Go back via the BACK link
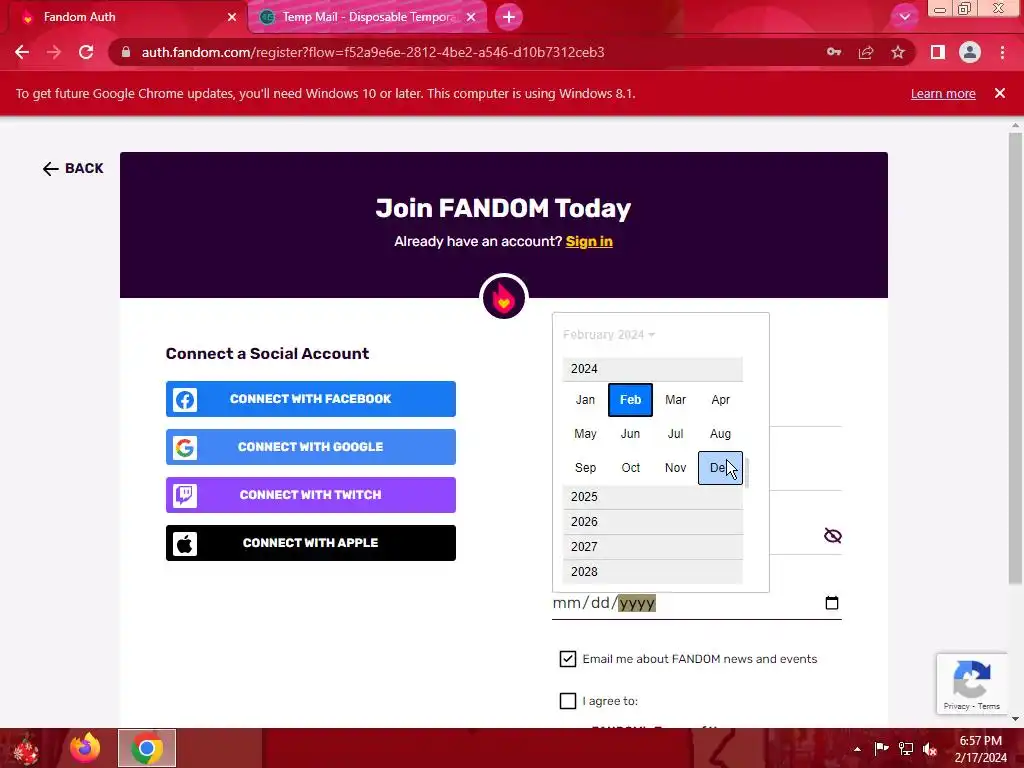Viewport: 1024px width, 768px height. pyautogui.click(x=73, y=168)
